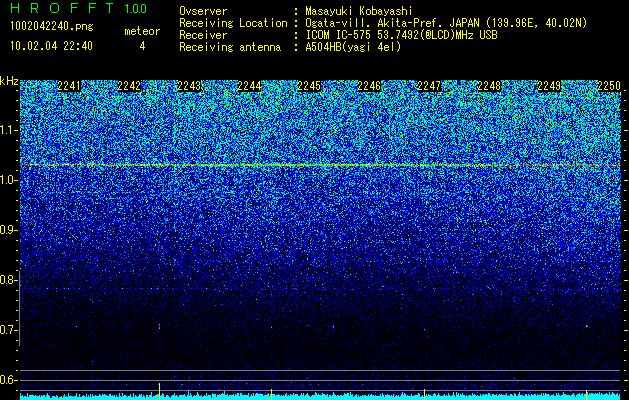629x400 pixels.
Task: Select the 2248 time marker
Action: (489, 86)
